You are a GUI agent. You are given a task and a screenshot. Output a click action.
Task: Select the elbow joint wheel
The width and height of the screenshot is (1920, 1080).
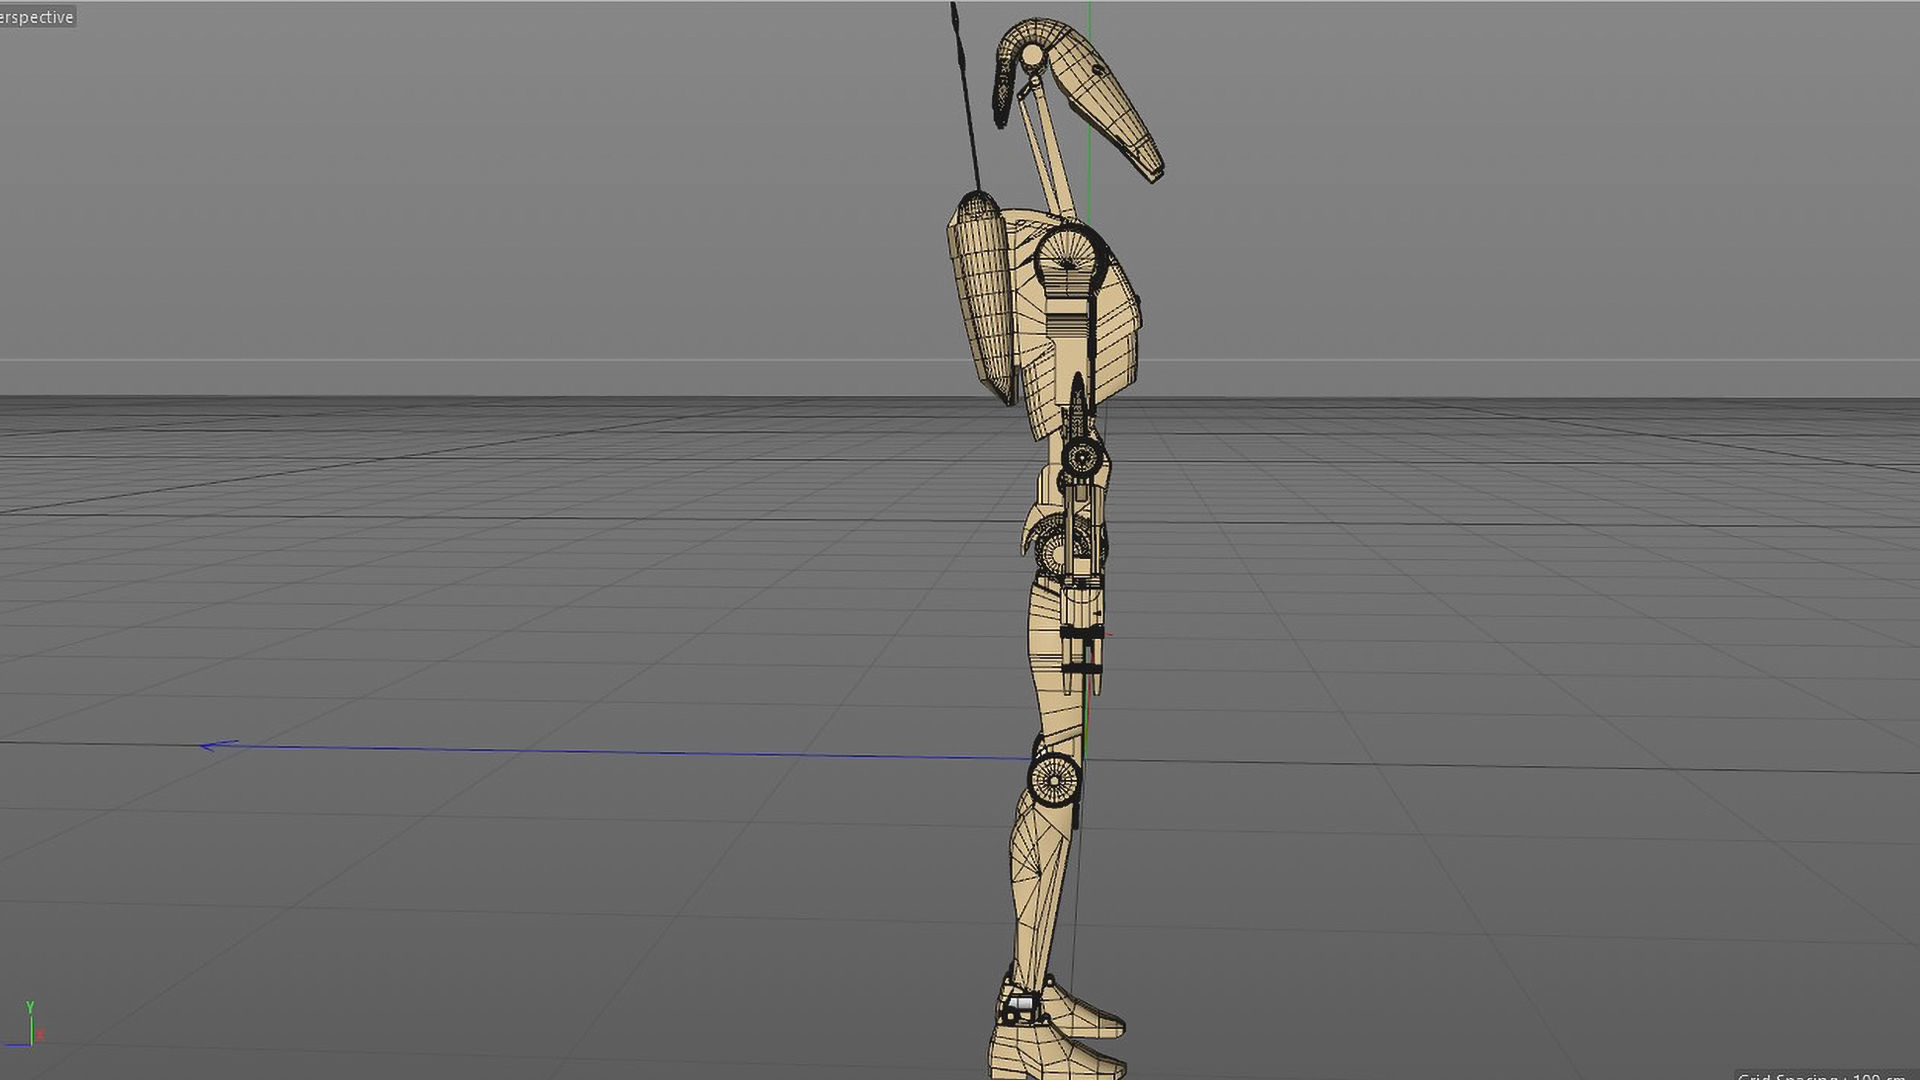1082,458
